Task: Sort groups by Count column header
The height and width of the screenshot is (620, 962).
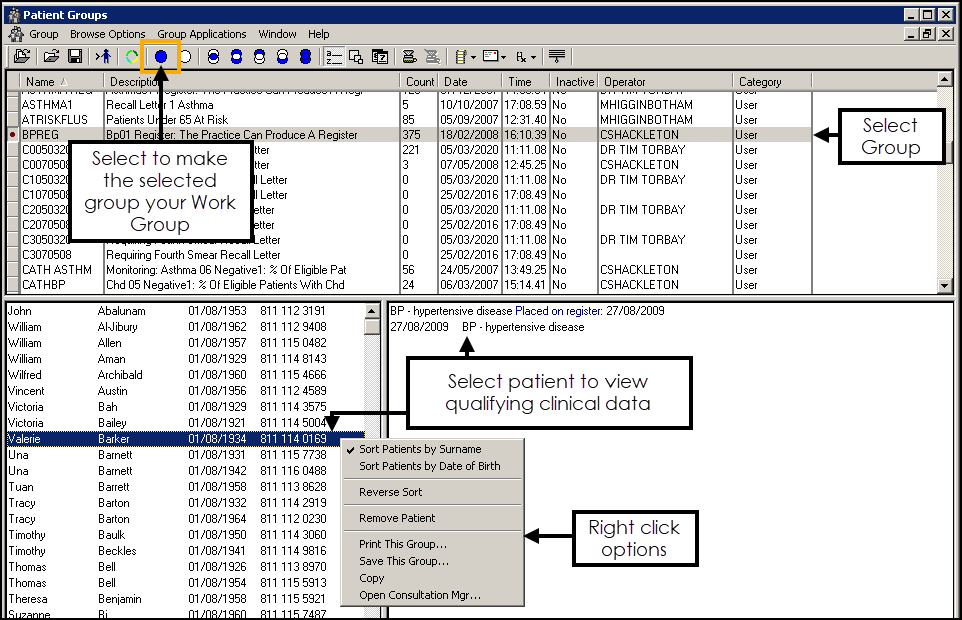Action: 420,82
